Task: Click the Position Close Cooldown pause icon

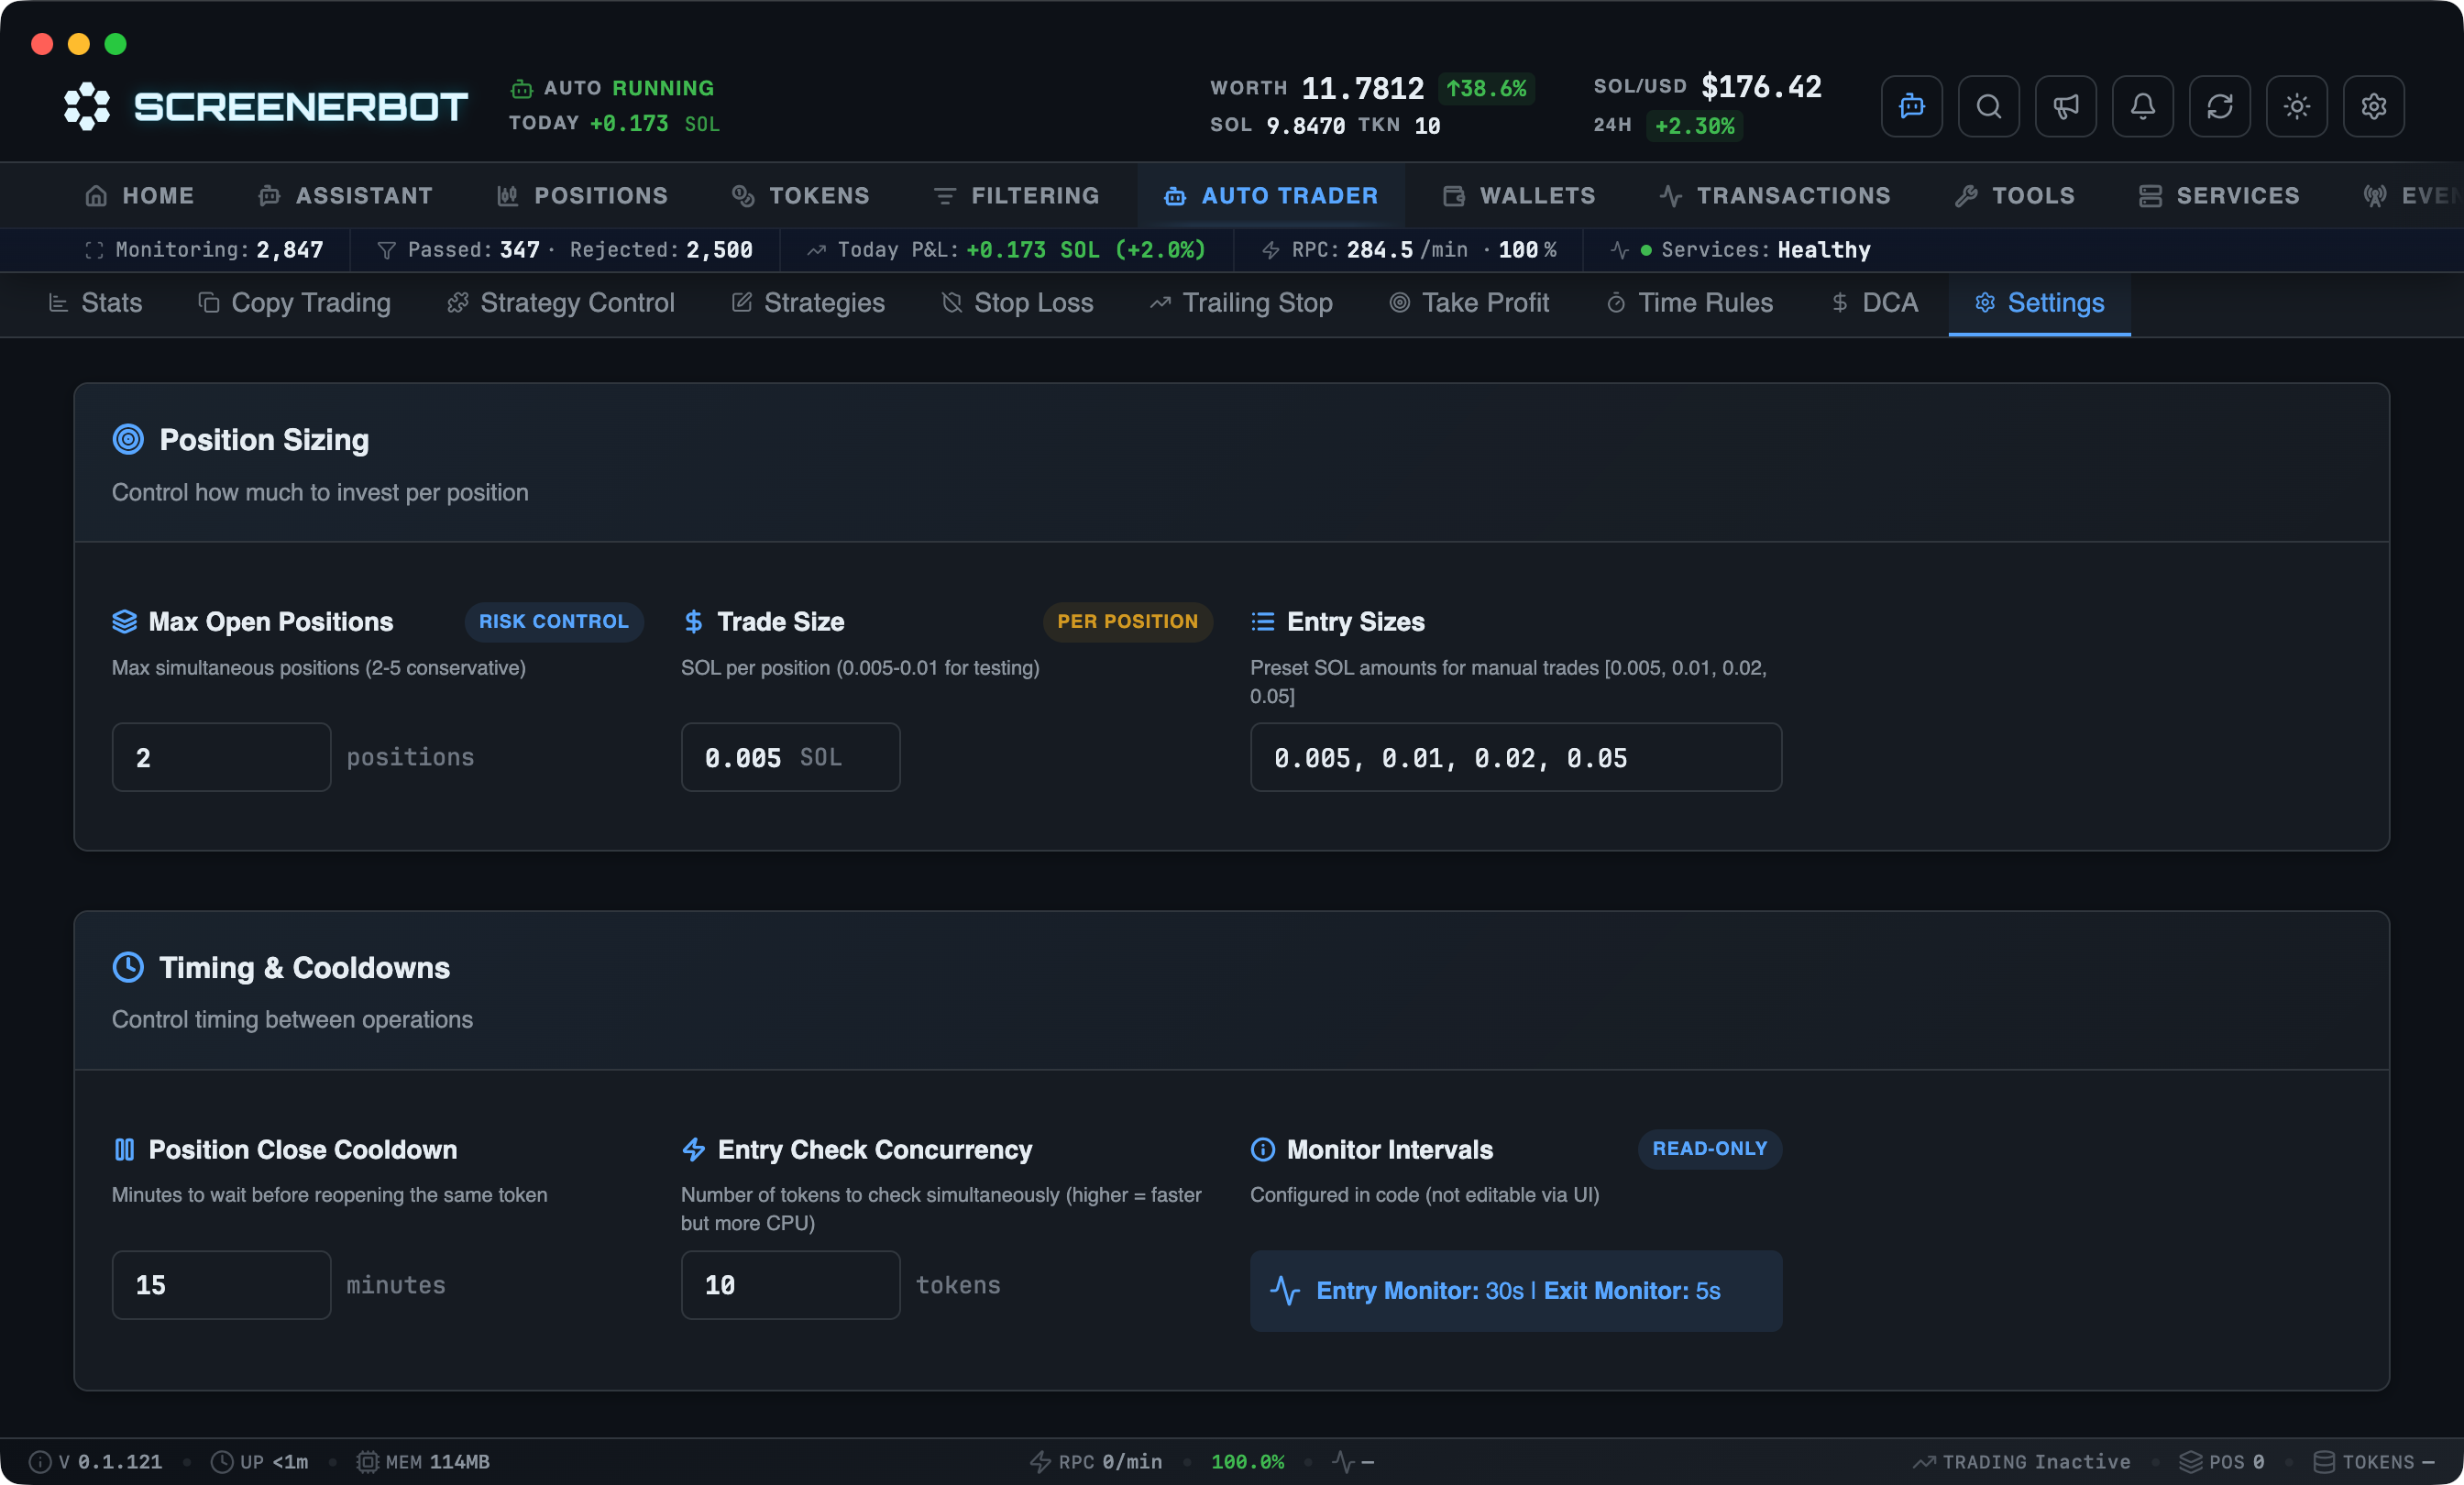Action: [x=124, y=1149]
